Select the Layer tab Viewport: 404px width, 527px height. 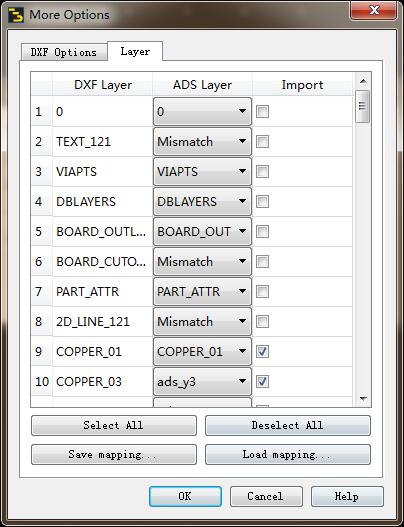[x=135, y=51]
